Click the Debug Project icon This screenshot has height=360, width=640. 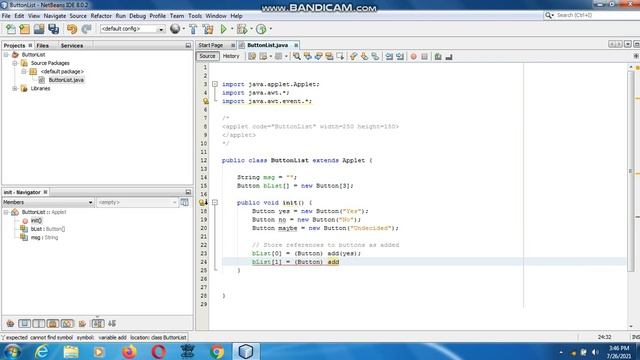point(242,29)
